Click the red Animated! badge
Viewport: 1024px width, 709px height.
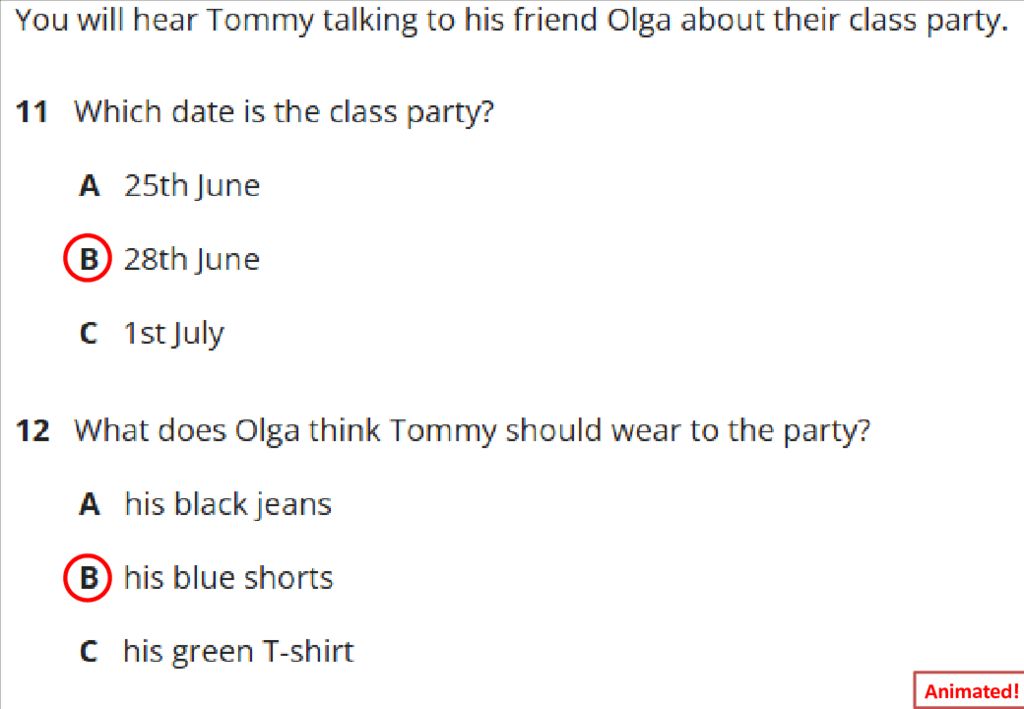tap(970, 690)
